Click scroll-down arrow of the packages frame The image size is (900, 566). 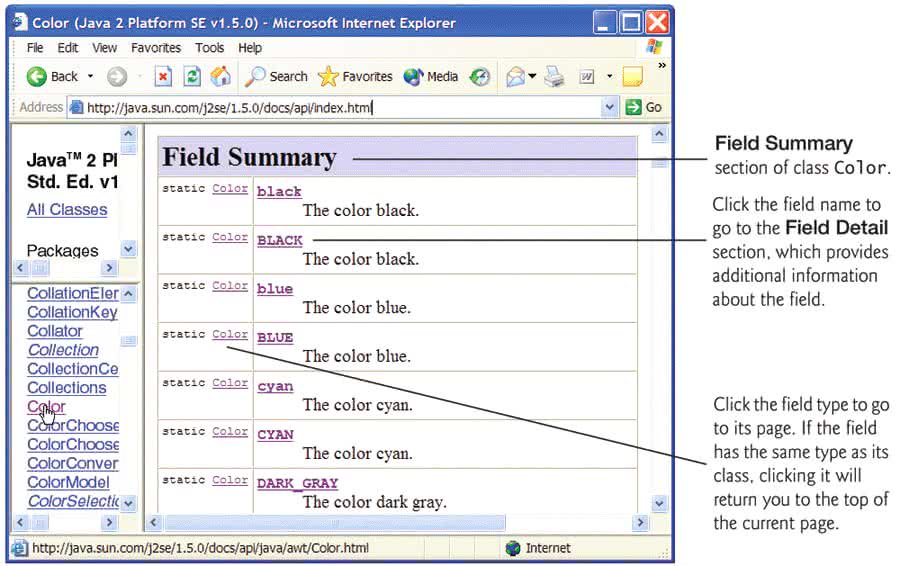click(x=129, y=249)
